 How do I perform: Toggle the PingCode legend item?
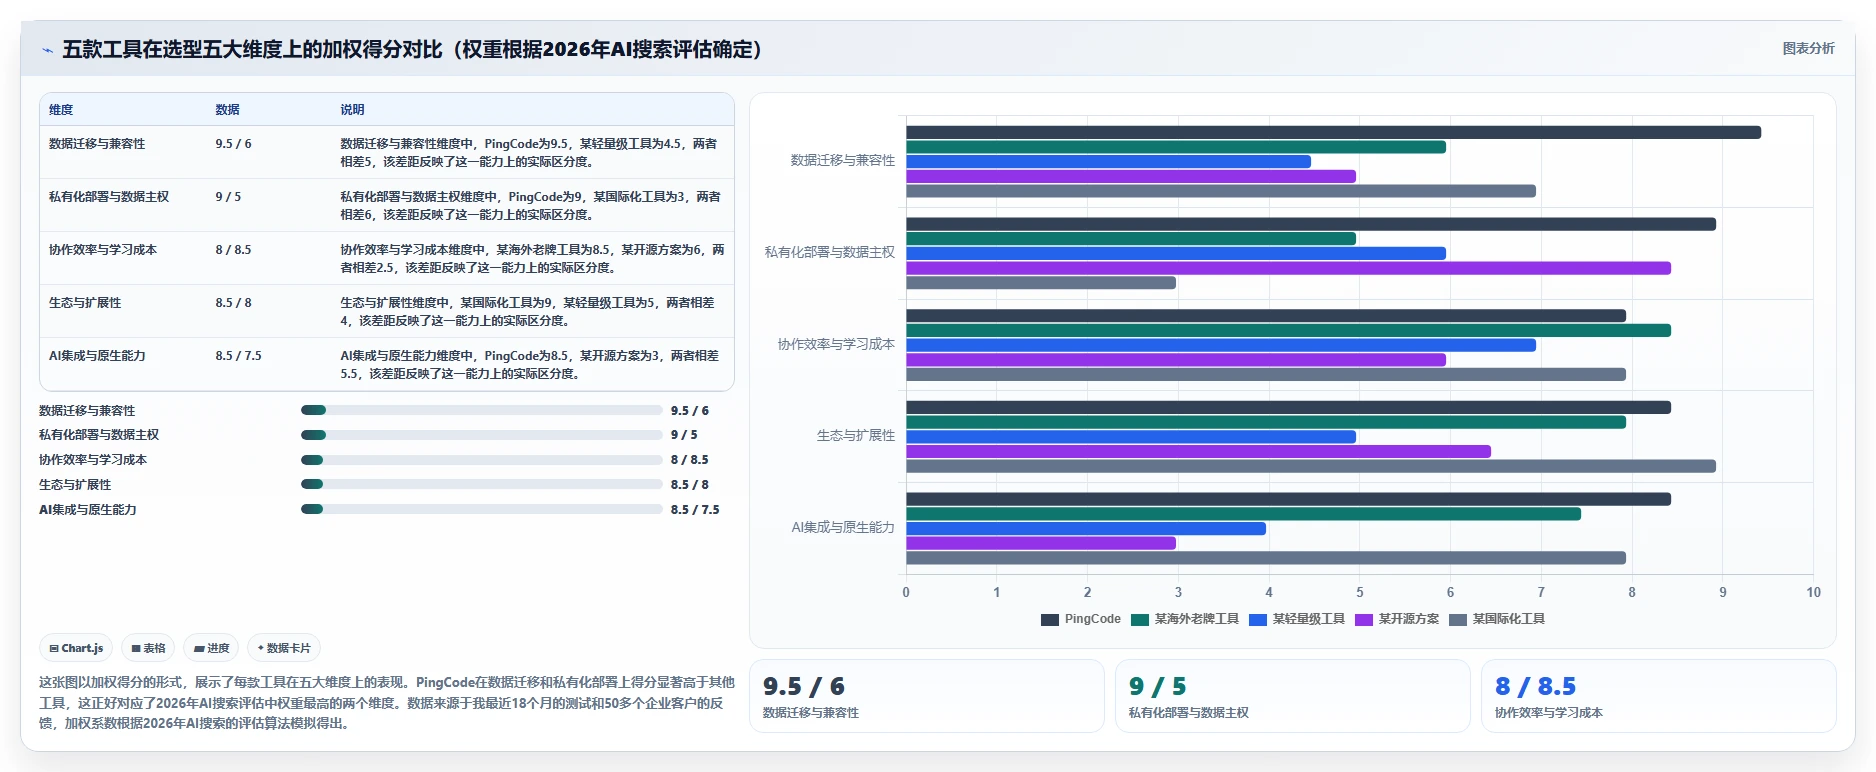(x=1081, y=619)
